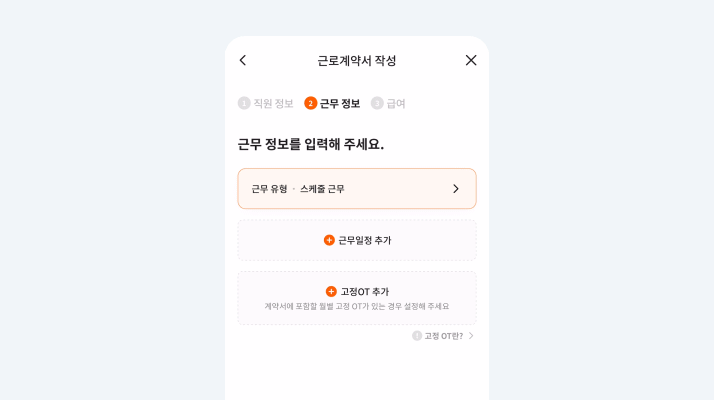Viewport: 714px width, 400px height.
Task: Expand the 근무 유형 row chevron
Action: click(x=456, y=189)
